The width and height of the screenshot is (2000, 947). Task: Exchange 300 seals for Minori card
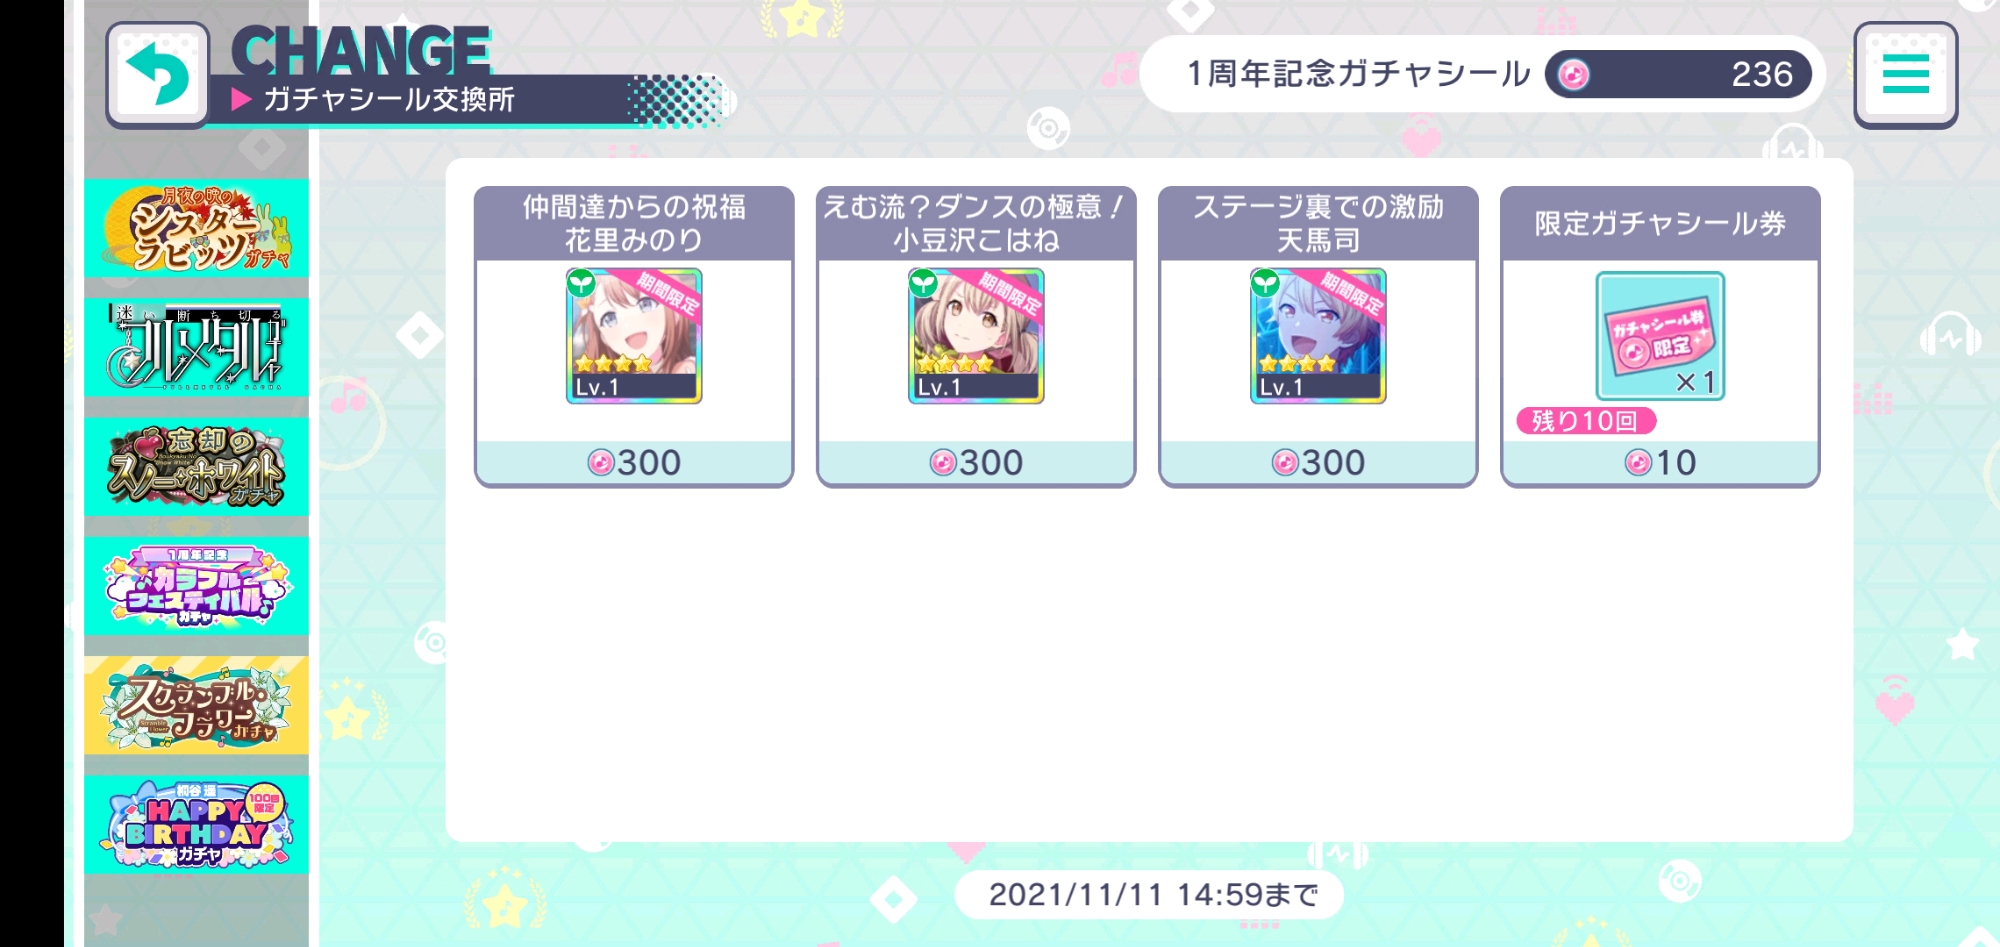click(x=634, y=463)
